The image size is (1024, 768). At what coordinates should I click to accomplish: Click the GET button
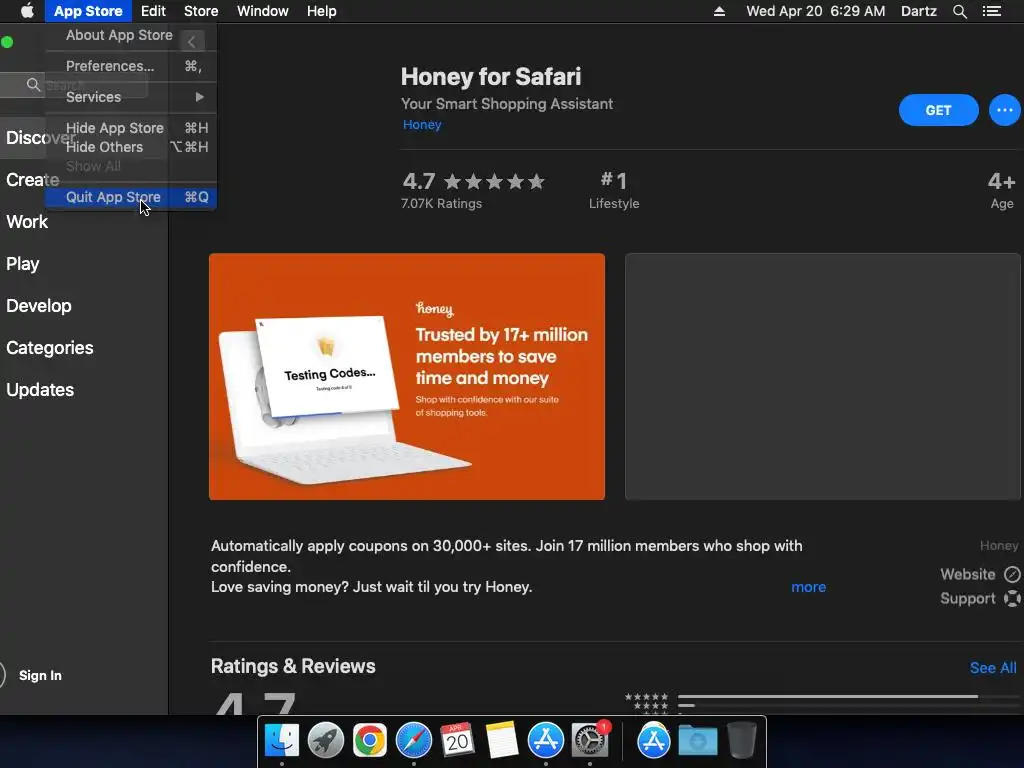tap(938, 110)
